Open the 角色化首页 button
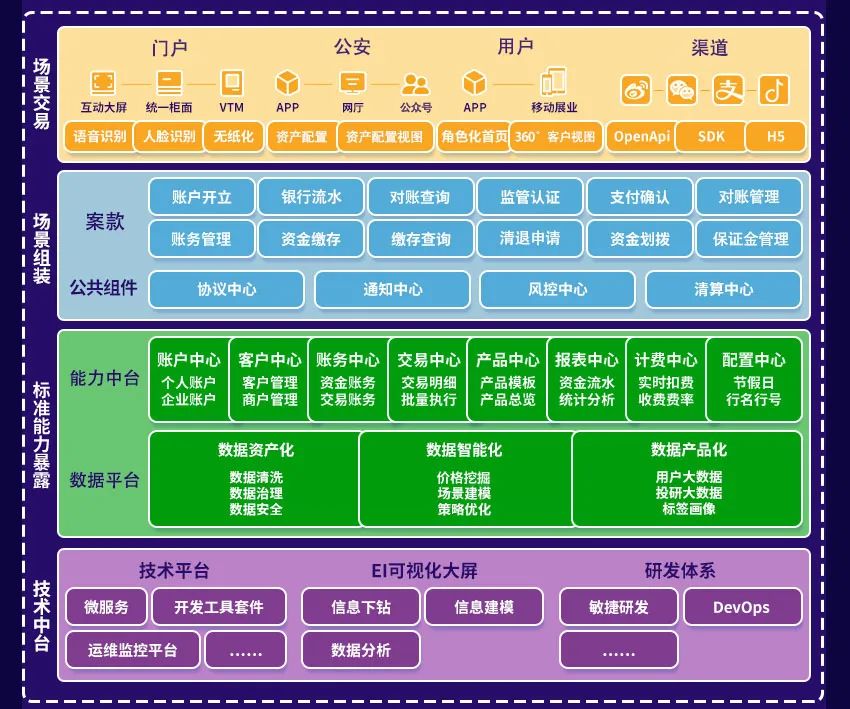Image resolution: width=850 pixels, height=709 pixels. [474, 137]
